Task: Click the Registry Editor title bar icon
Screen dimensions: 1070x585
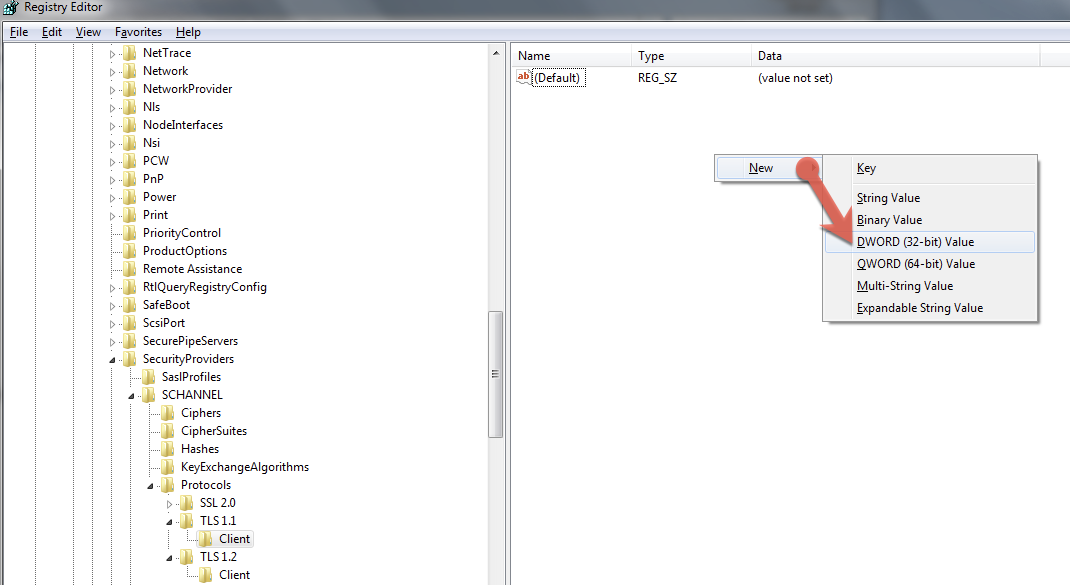Action: click(x=11, y=9)
